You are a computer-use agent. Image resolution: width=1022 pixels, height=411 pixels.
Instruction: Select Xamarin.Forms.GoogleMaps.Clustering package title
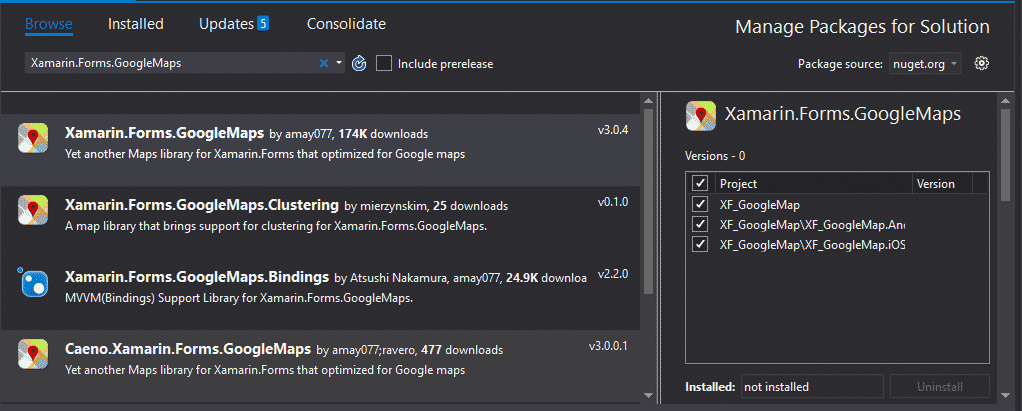click(x=201, y=205)
